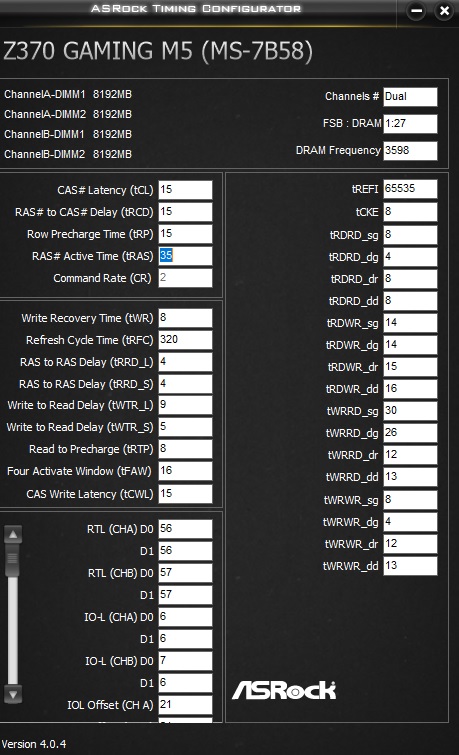Select the tRDWR_dr value field
The width and height of the screenshot is (459, 755).
coord(410,367)
